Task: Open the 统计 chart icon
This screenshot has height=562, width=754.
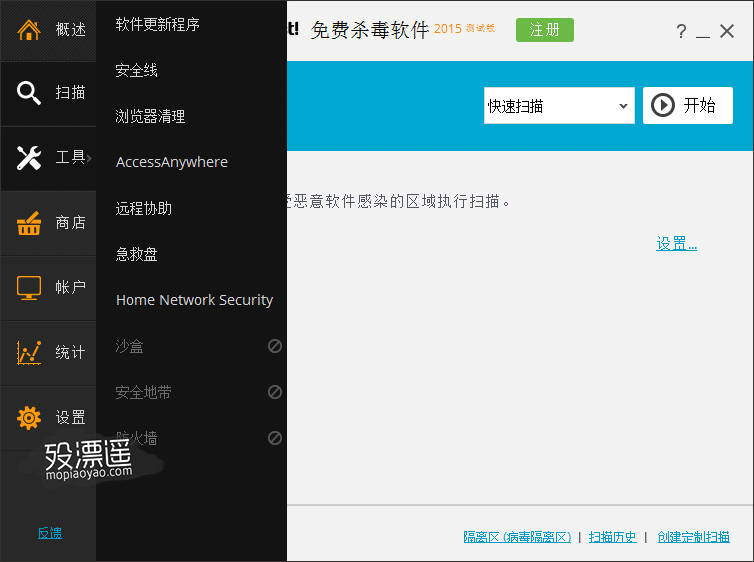Action: (28, 352)
